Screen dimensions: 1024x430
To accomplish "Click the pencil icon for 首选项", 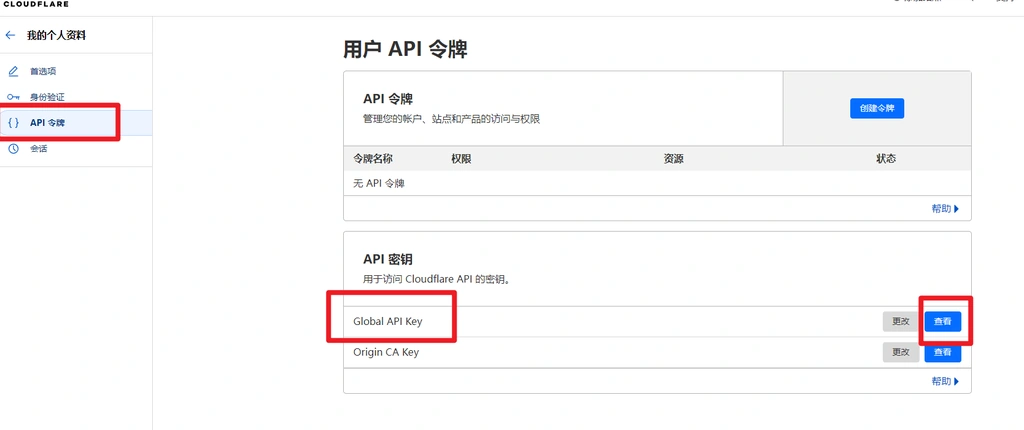I will coord(13,71).
